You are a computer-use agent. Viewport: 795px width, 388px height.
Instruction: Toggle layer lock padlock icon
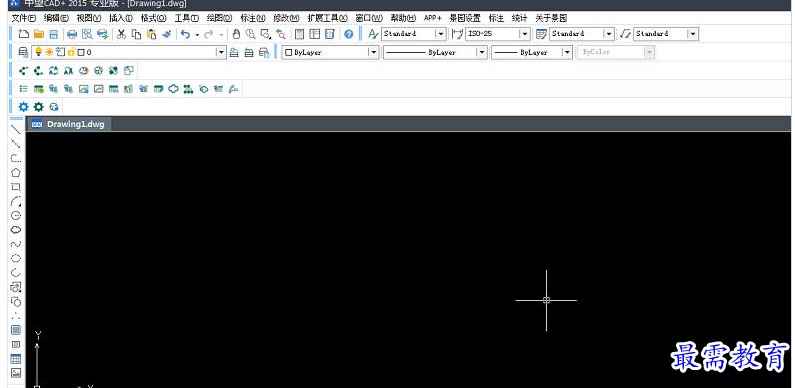click(x=71, y=52)
